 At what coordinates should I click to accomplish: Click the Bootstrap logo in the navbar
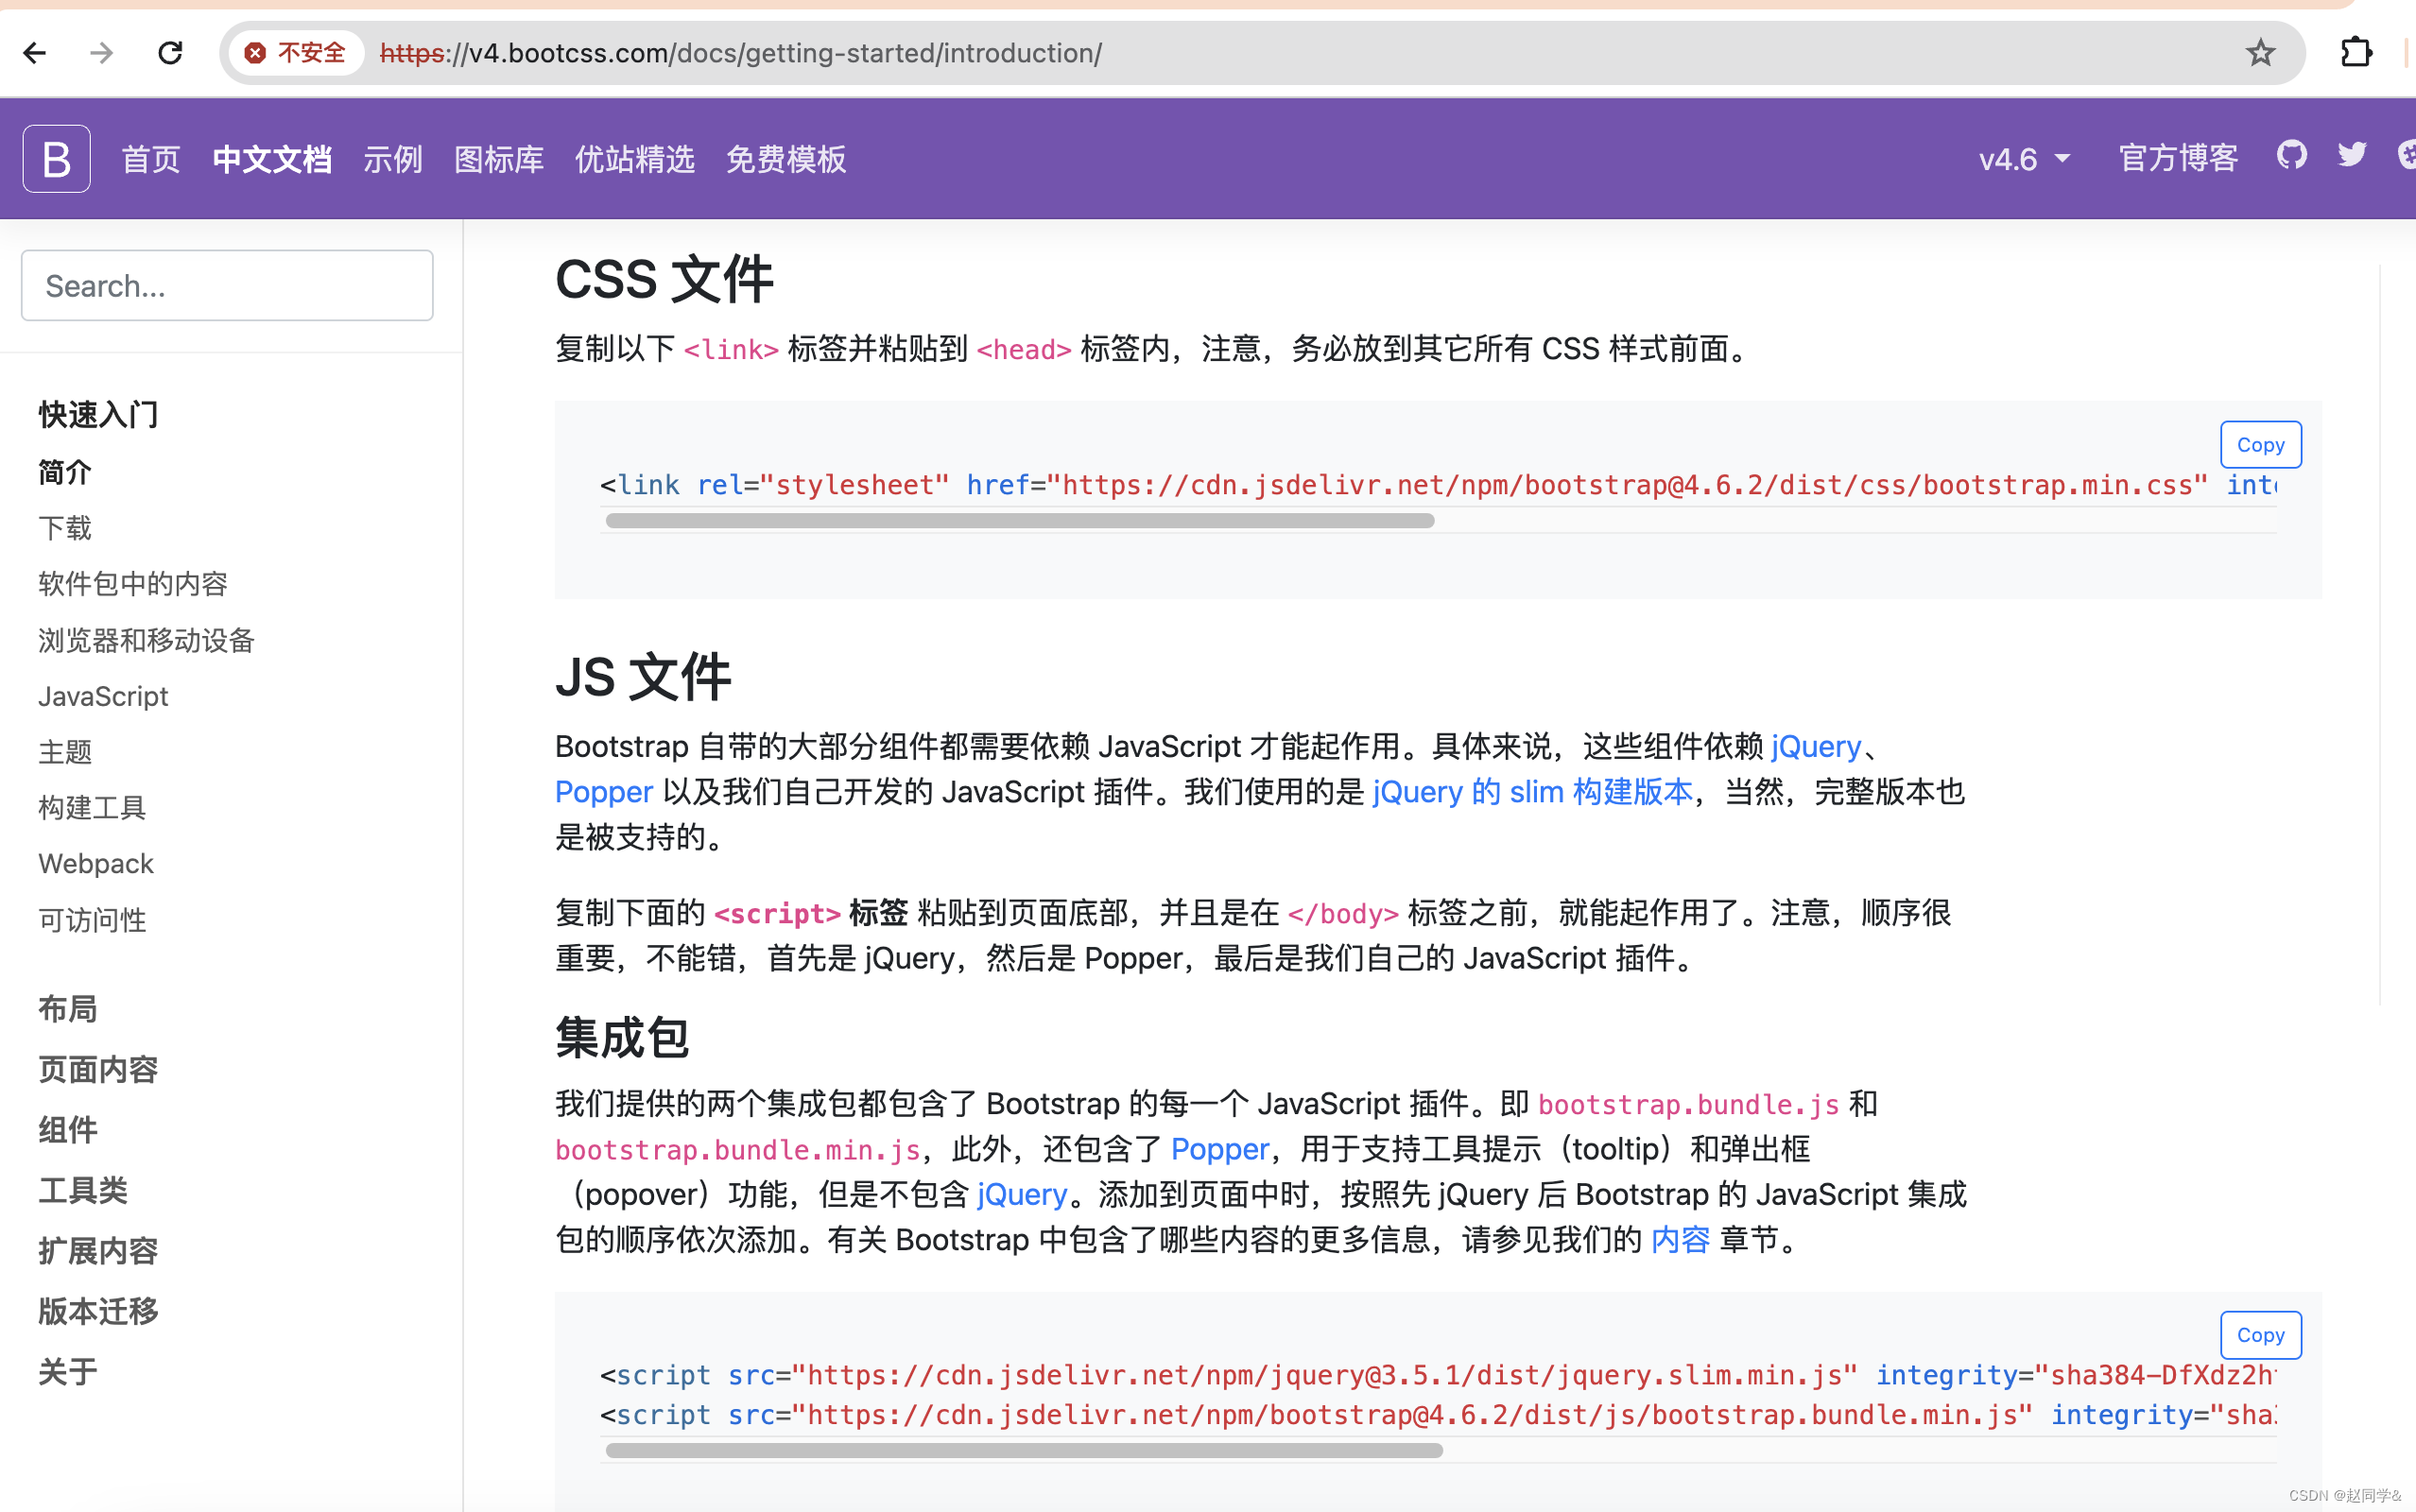55,158
